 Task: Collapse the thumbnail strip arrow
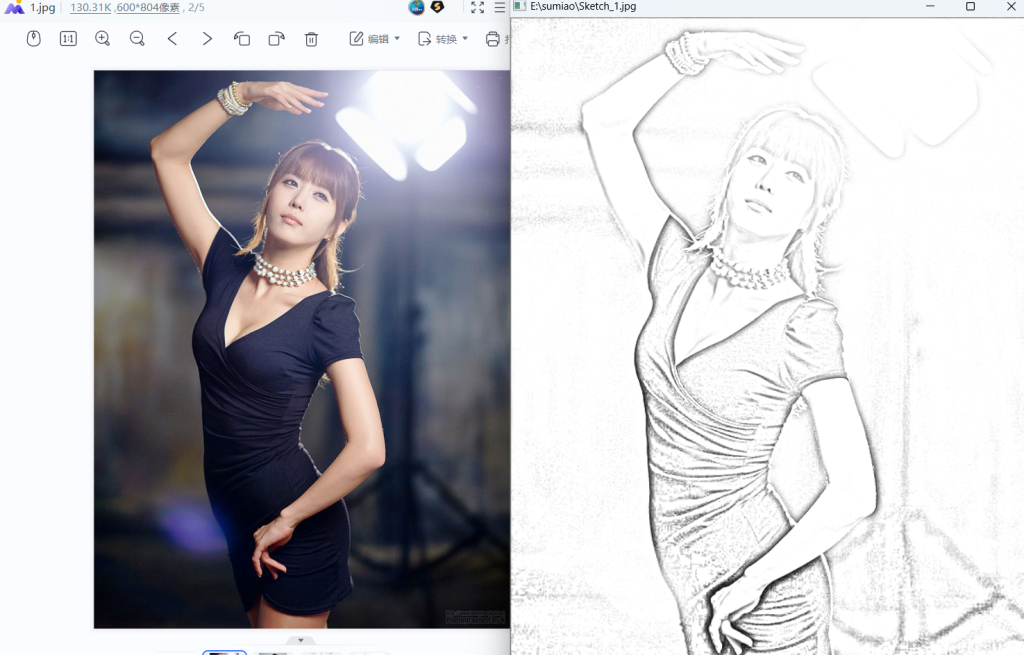pos(301,640)
